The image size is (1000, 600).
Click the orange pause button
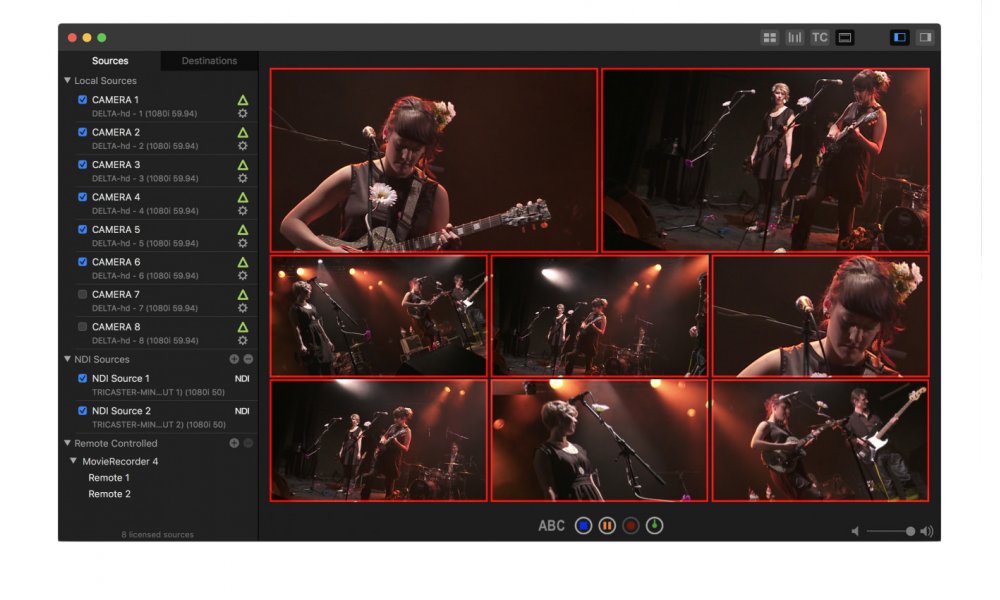point(607,526)
